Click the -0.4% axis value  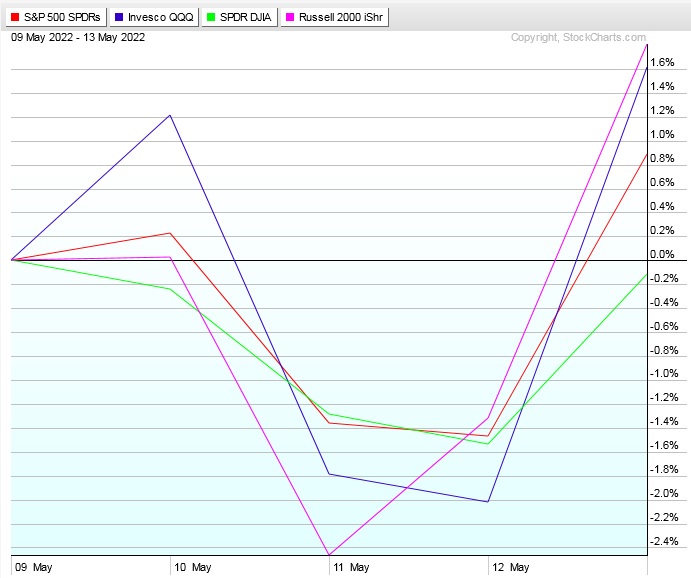point(664,302)
